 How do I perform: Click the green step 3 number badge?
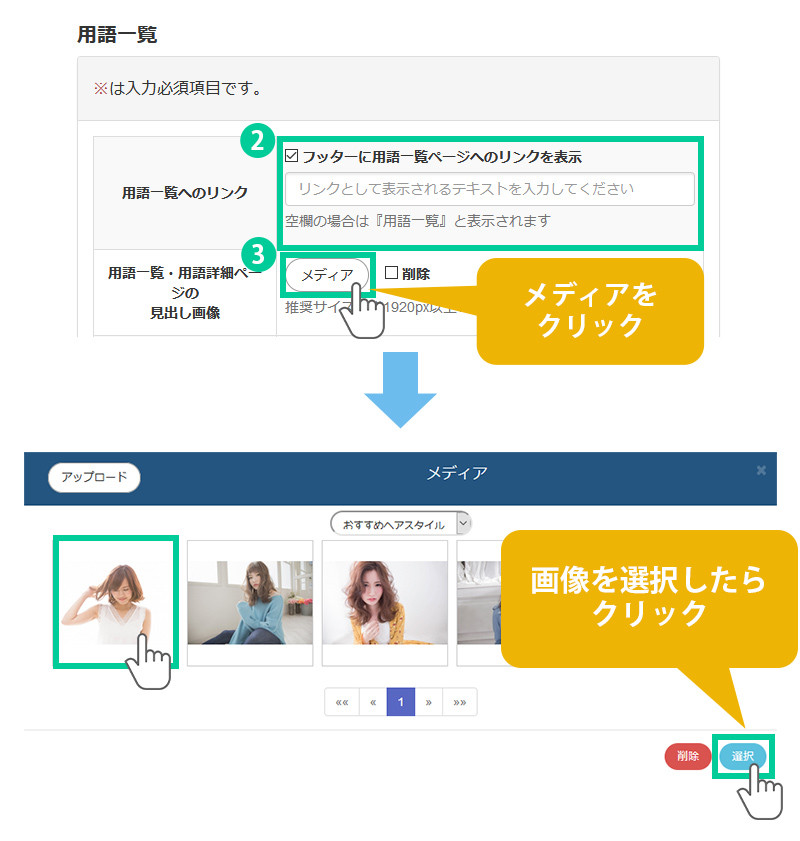[x=257, y=250]
